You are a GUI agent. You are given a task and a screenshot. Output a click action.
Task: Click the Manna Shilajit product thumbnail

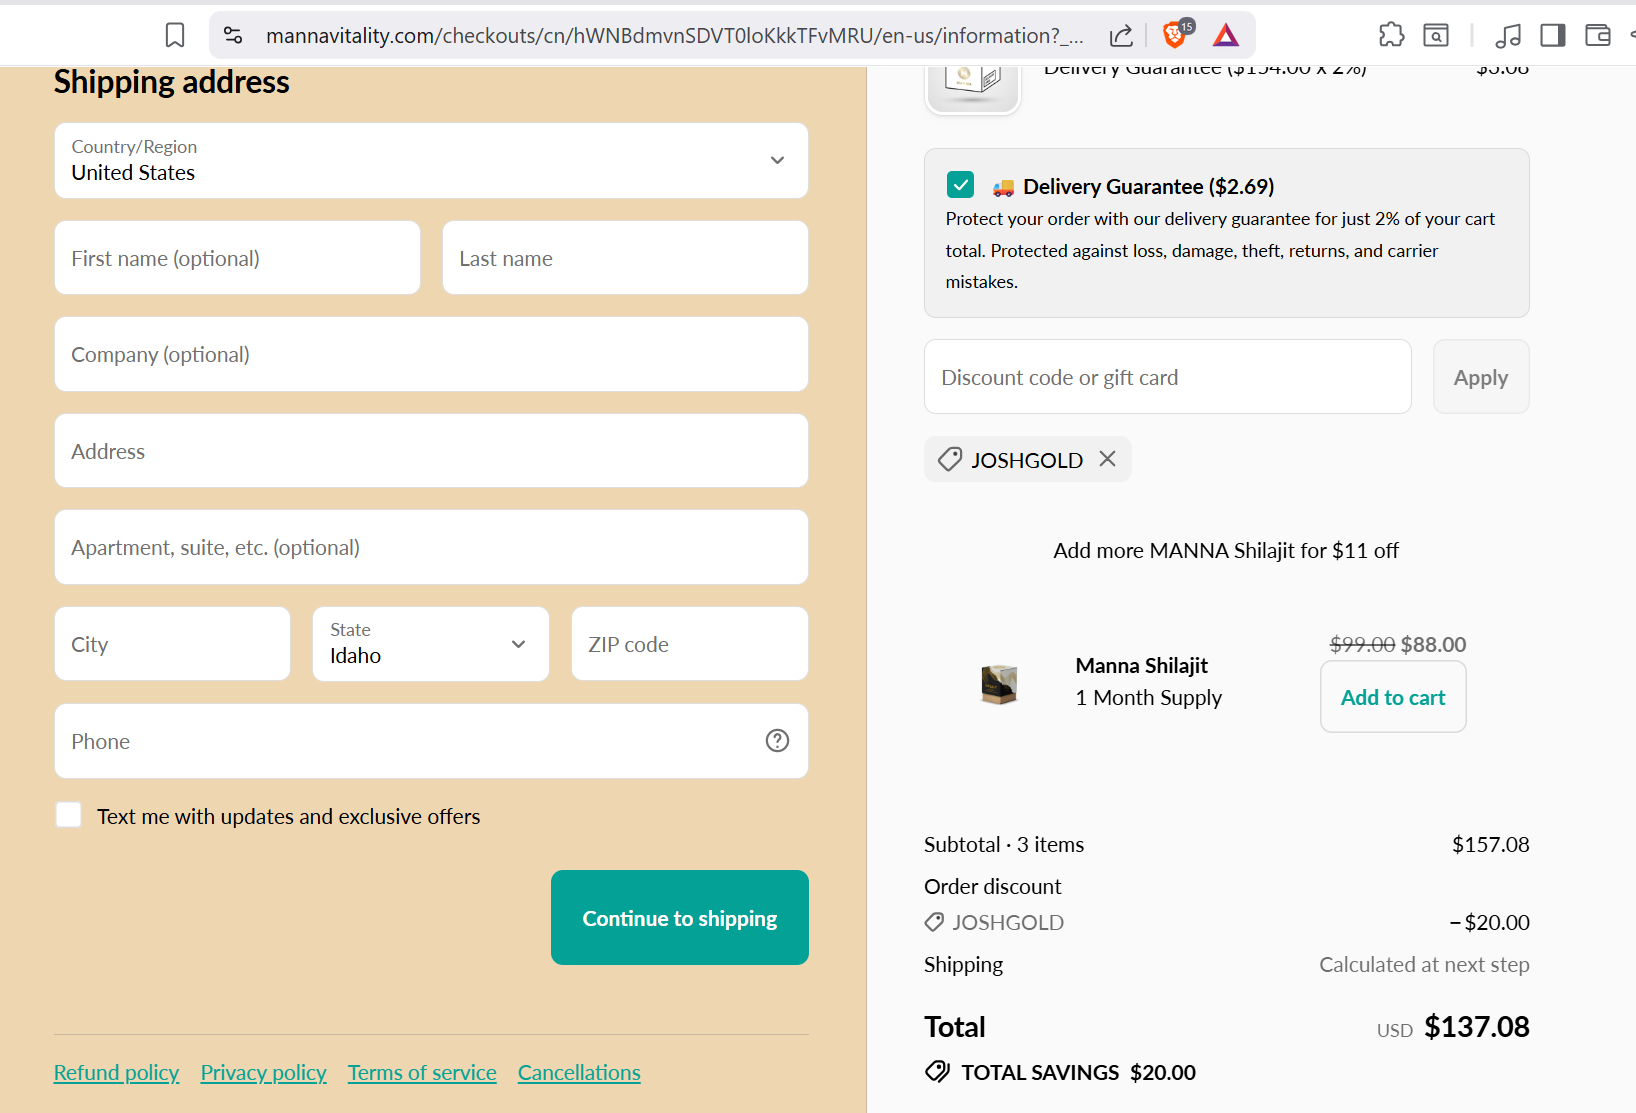click(999, 685)
